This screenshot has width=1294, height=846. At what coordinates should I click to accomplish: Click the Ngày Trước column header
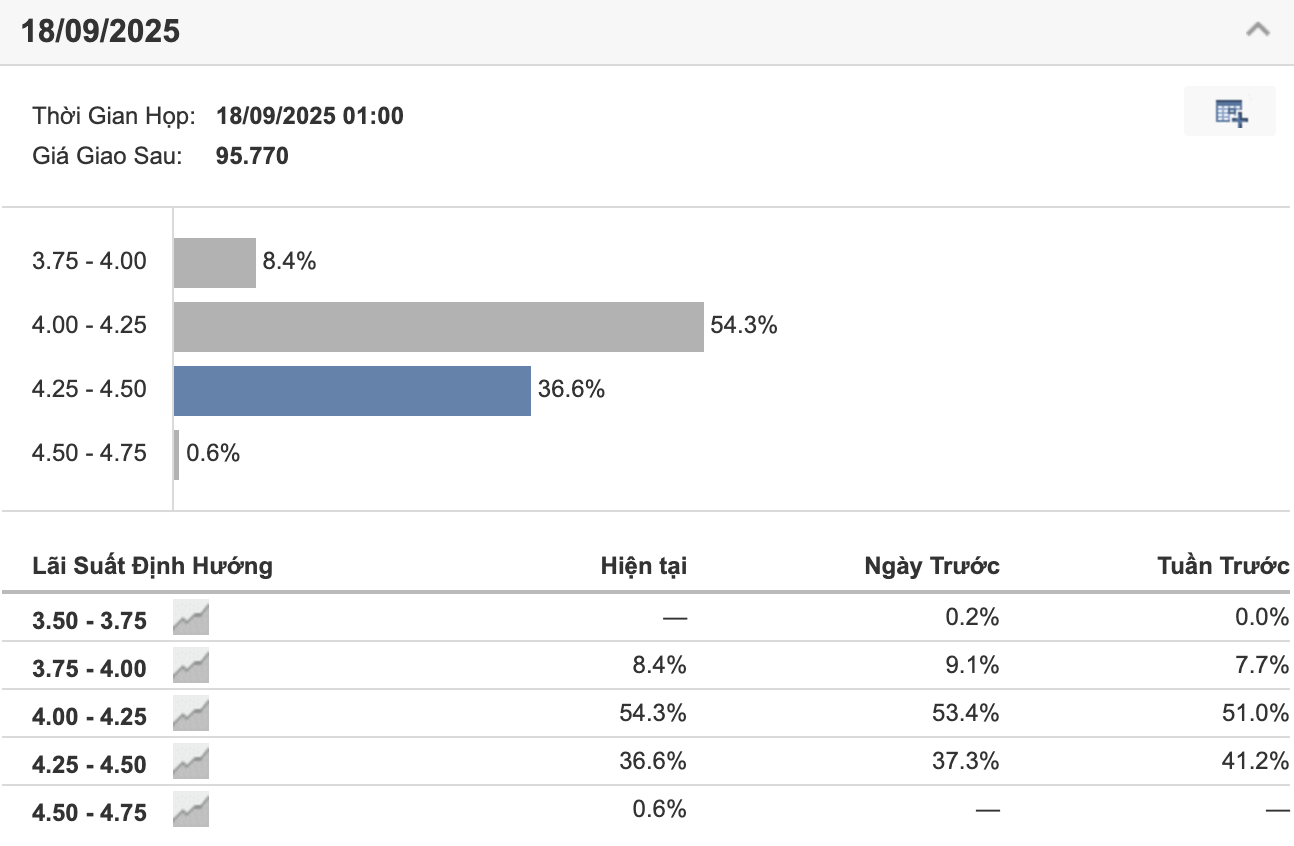coord(932,566)
